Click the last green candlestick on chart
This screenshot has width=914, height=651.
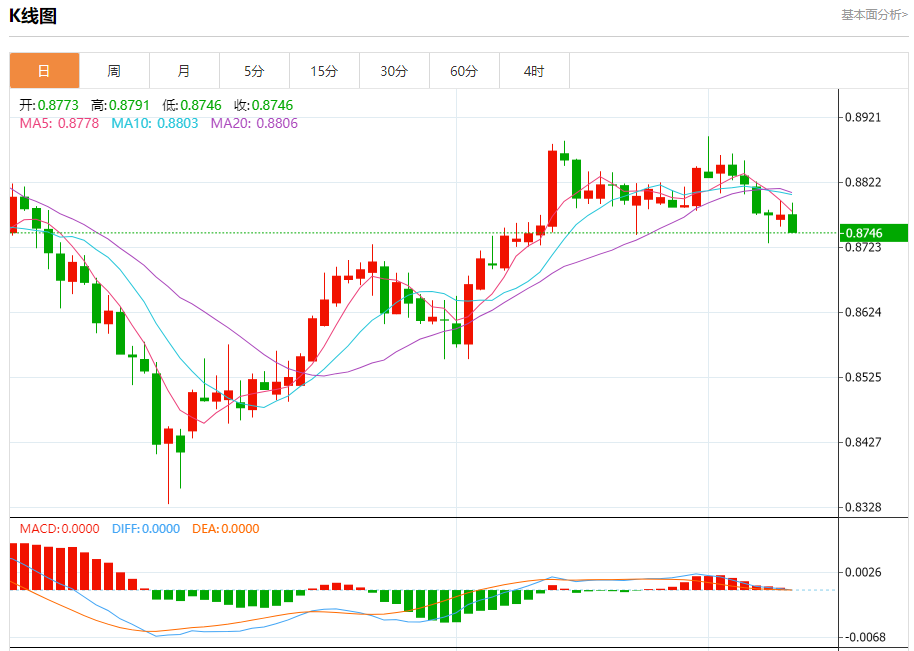(x=792, y=223)
